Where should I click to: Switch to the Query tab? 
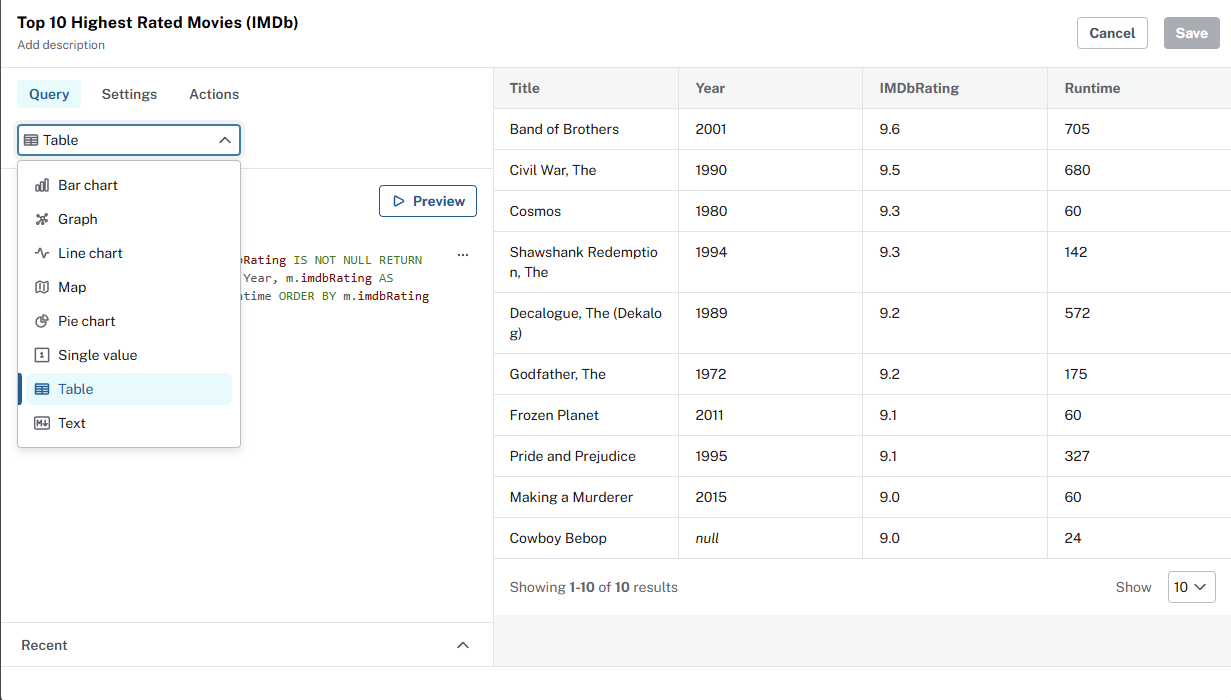pos(49,94)
